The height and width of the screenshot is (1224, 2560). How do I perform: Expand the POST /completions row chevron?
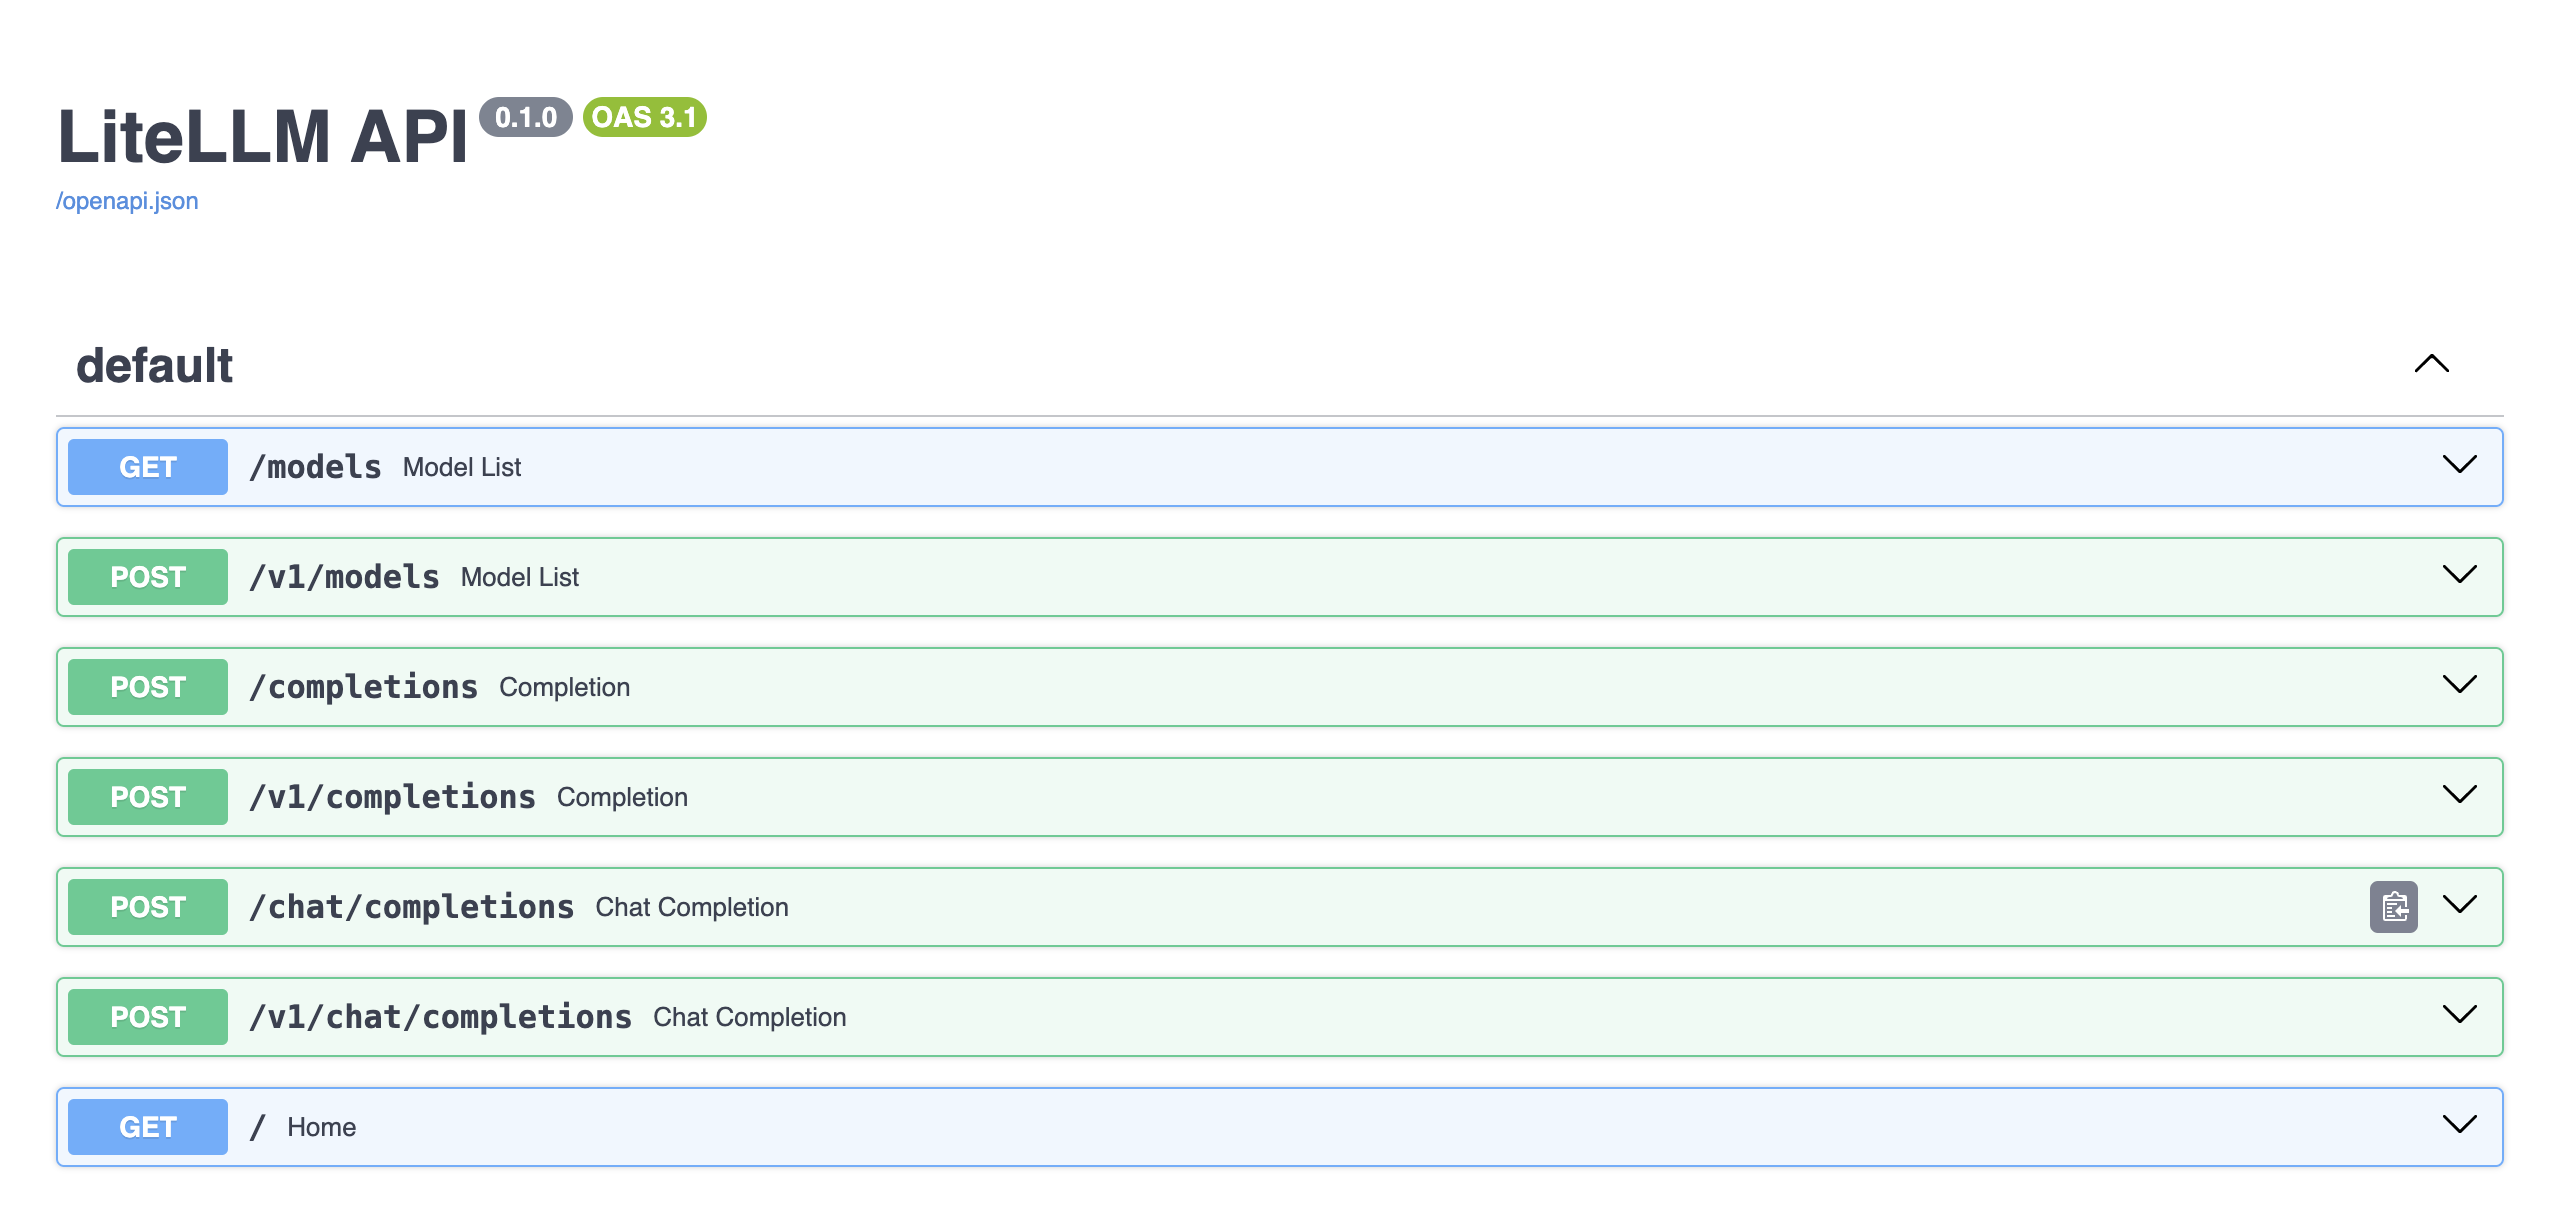tap(2459, 685)
